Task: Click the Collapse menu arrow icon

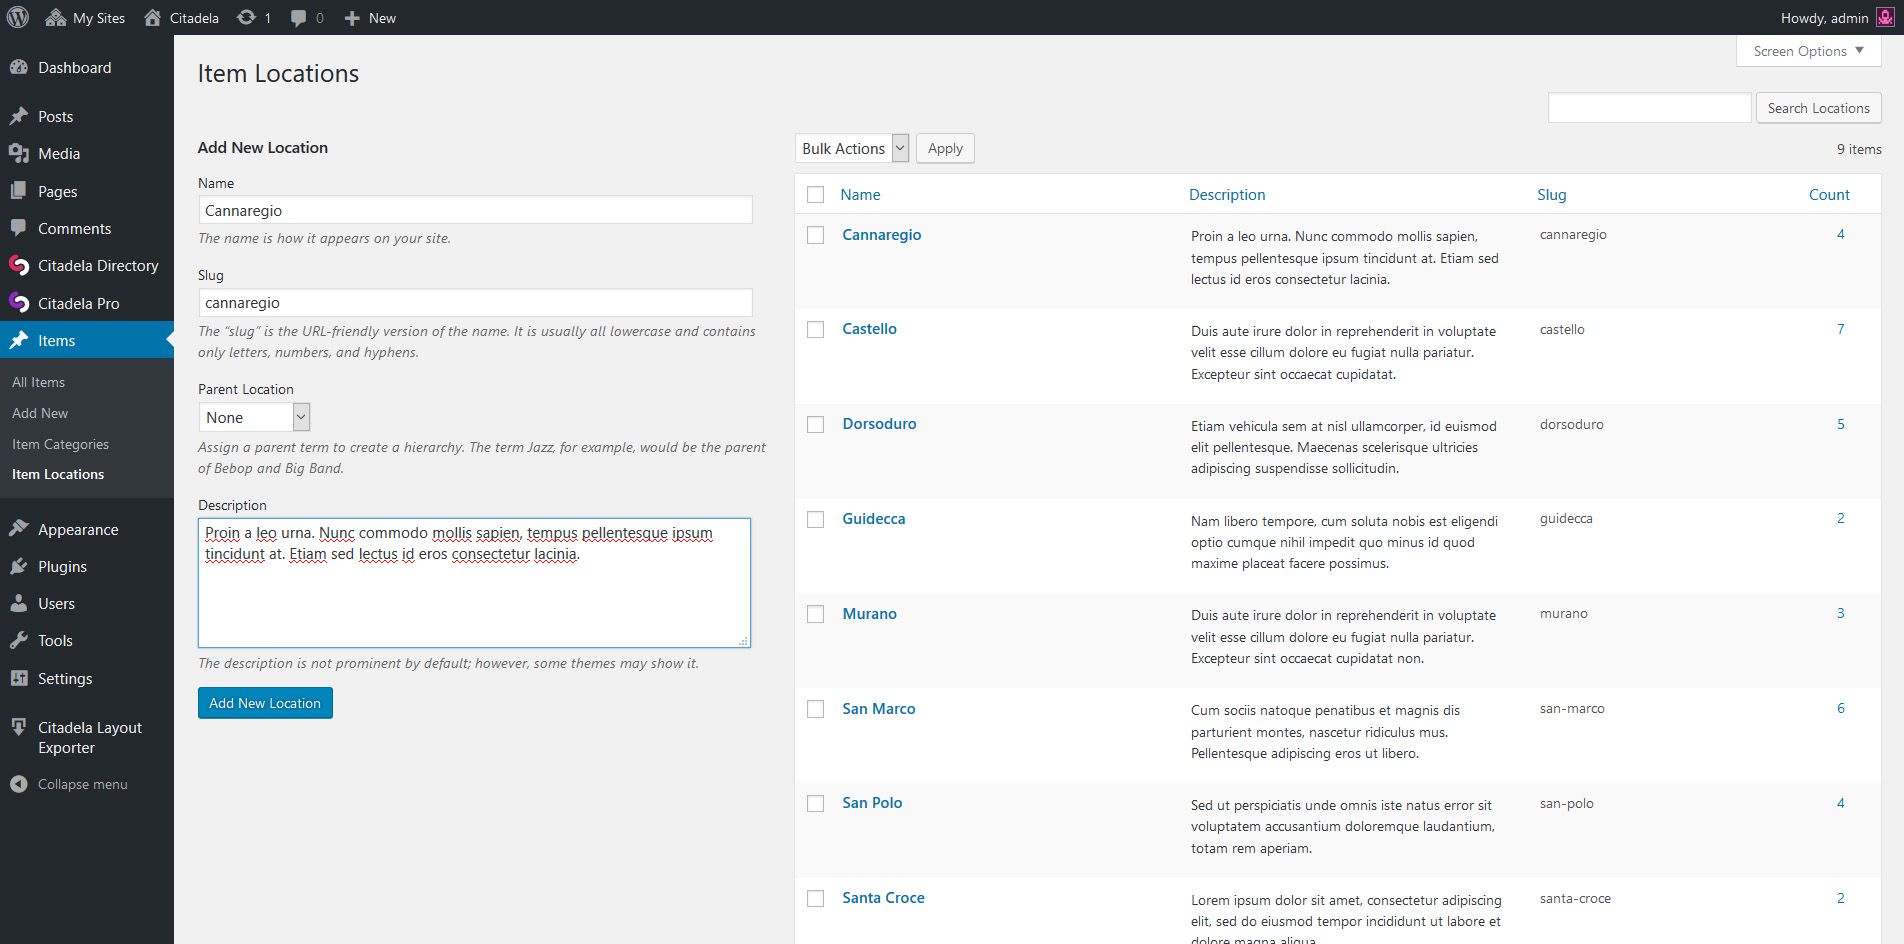Action: click(19, 785)
